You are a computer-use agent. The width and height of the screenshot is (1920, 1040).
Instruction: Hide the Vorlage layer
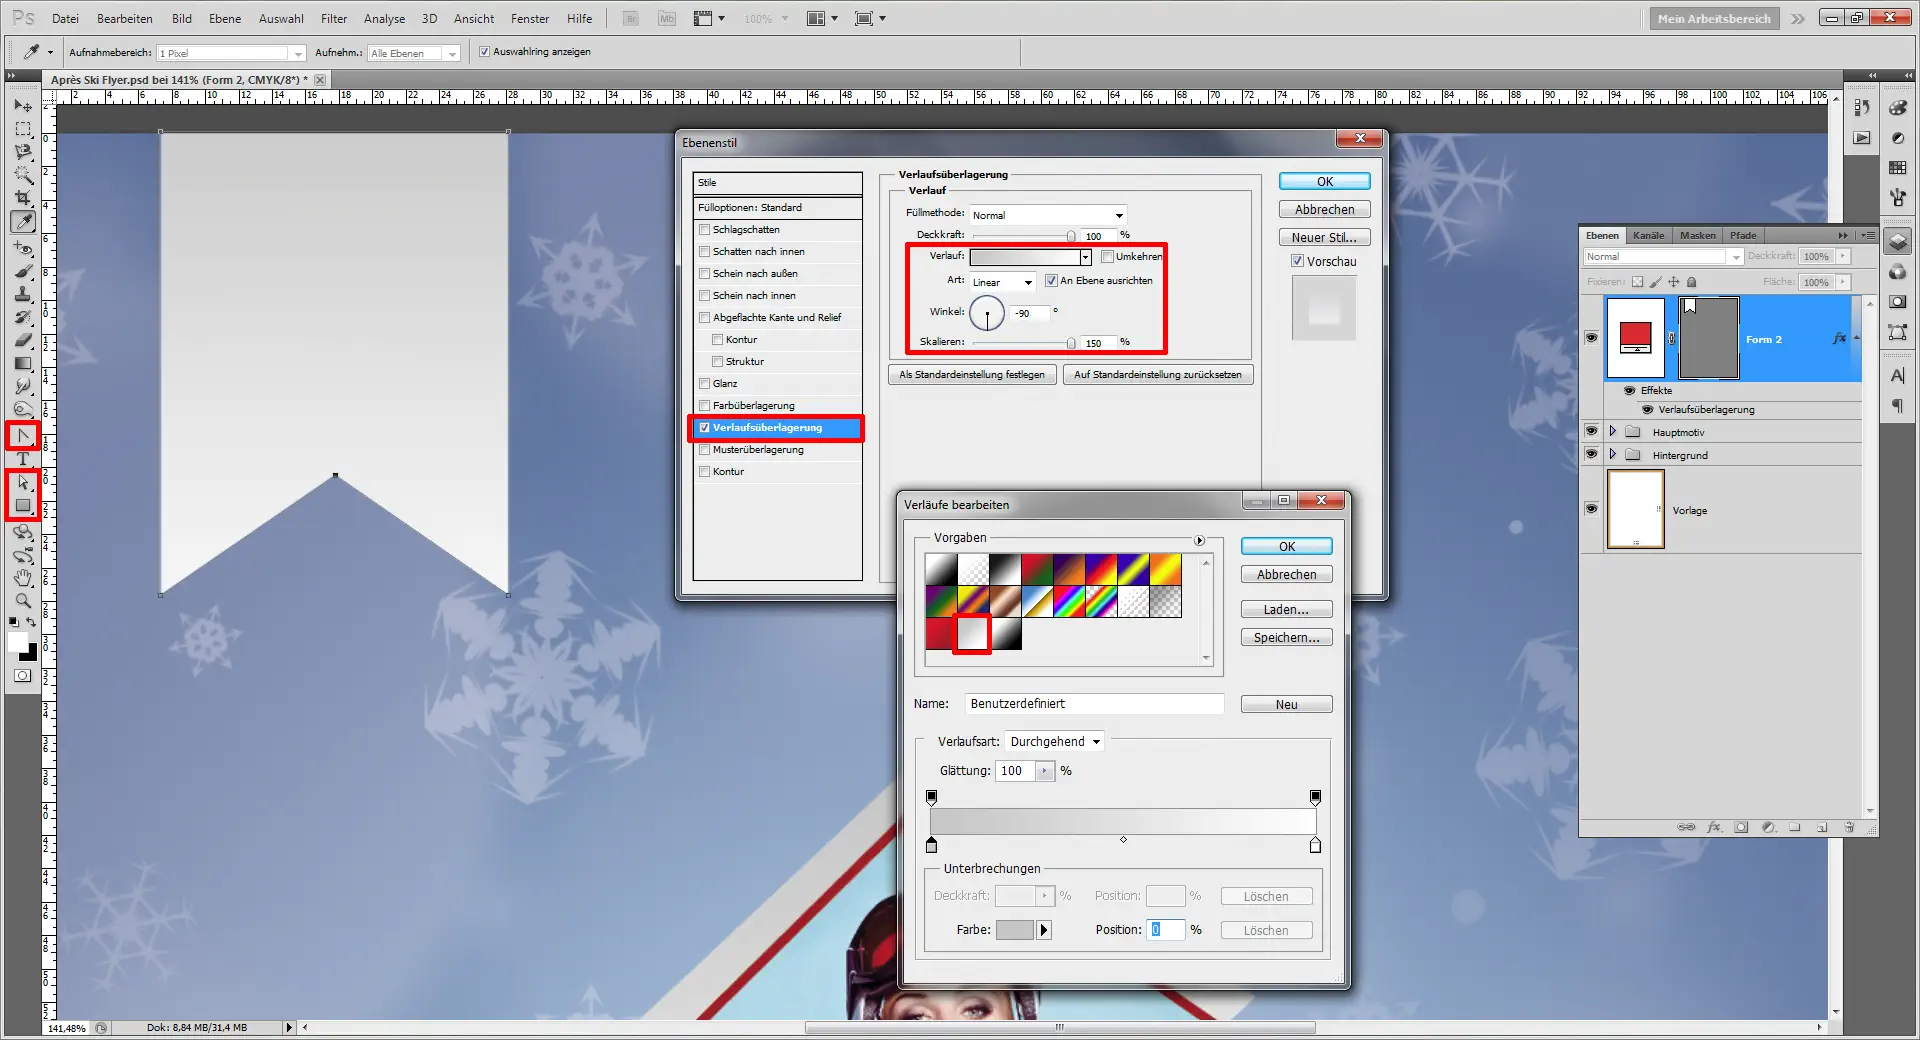click(x=1591, y=509)
